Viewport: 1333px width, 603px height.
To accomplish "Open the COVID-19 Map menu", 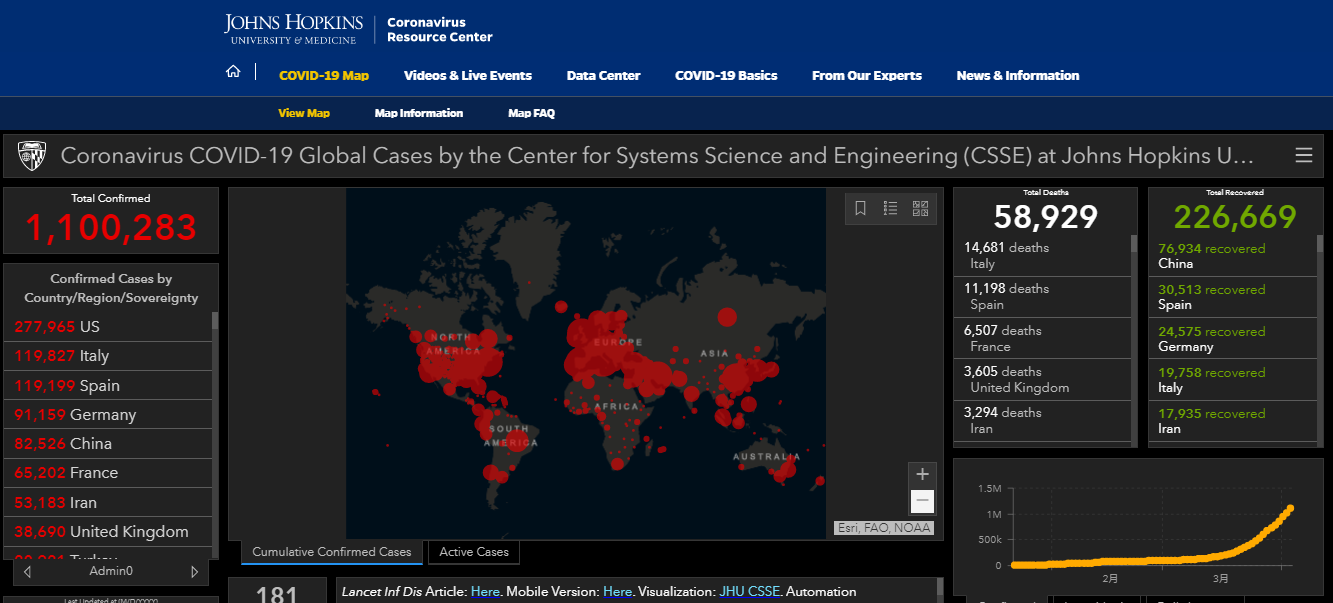I will click(324, 76).
